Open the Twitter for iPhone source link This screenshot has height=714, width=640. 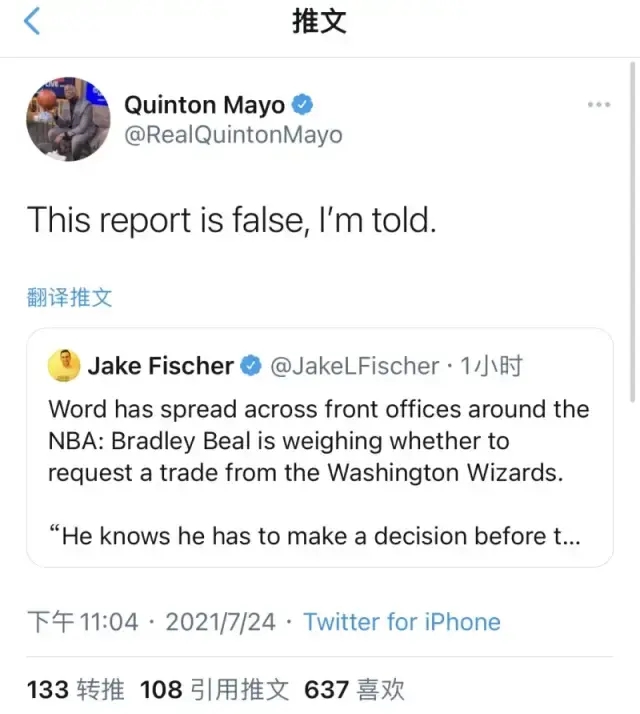402,622
